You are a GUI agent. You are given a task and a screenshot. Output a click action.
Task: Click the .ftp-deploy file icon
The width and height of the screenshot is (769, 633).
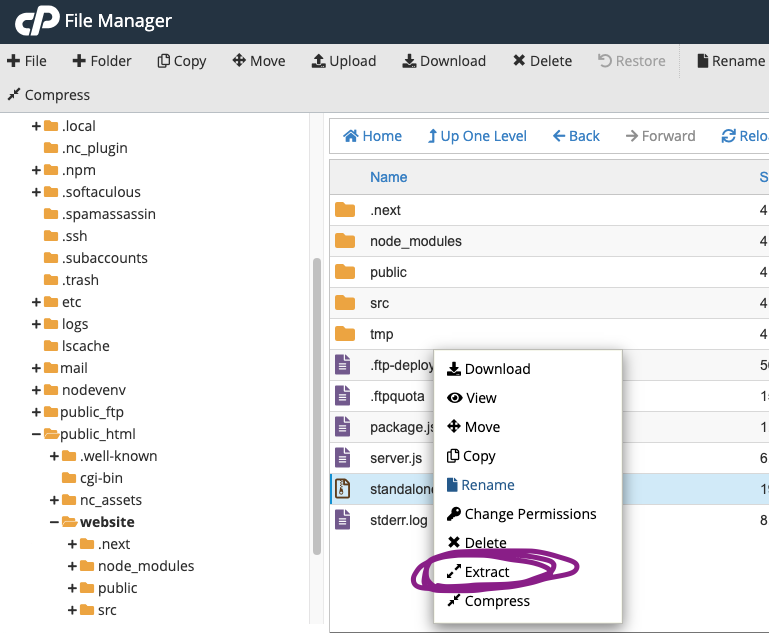[x=343, y=364]
